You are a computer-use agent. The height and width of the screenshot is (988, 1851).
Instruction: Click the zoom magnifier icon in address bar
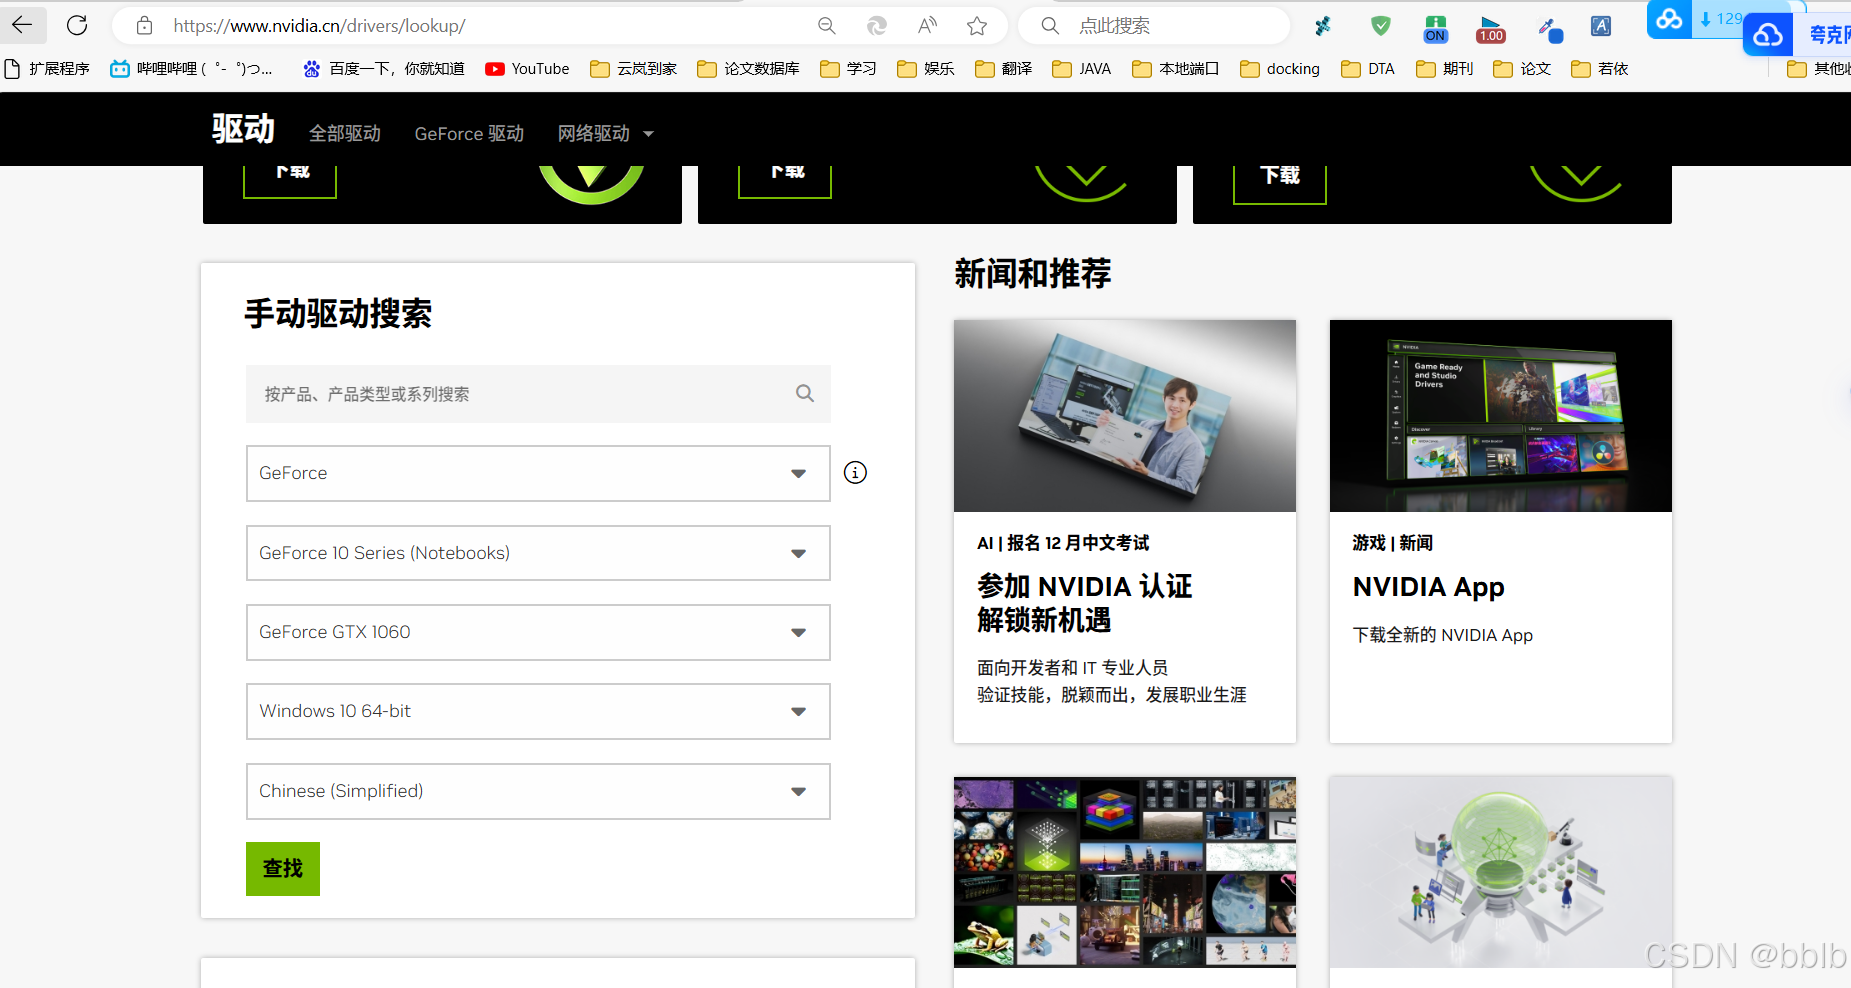(x=827, y=26)
